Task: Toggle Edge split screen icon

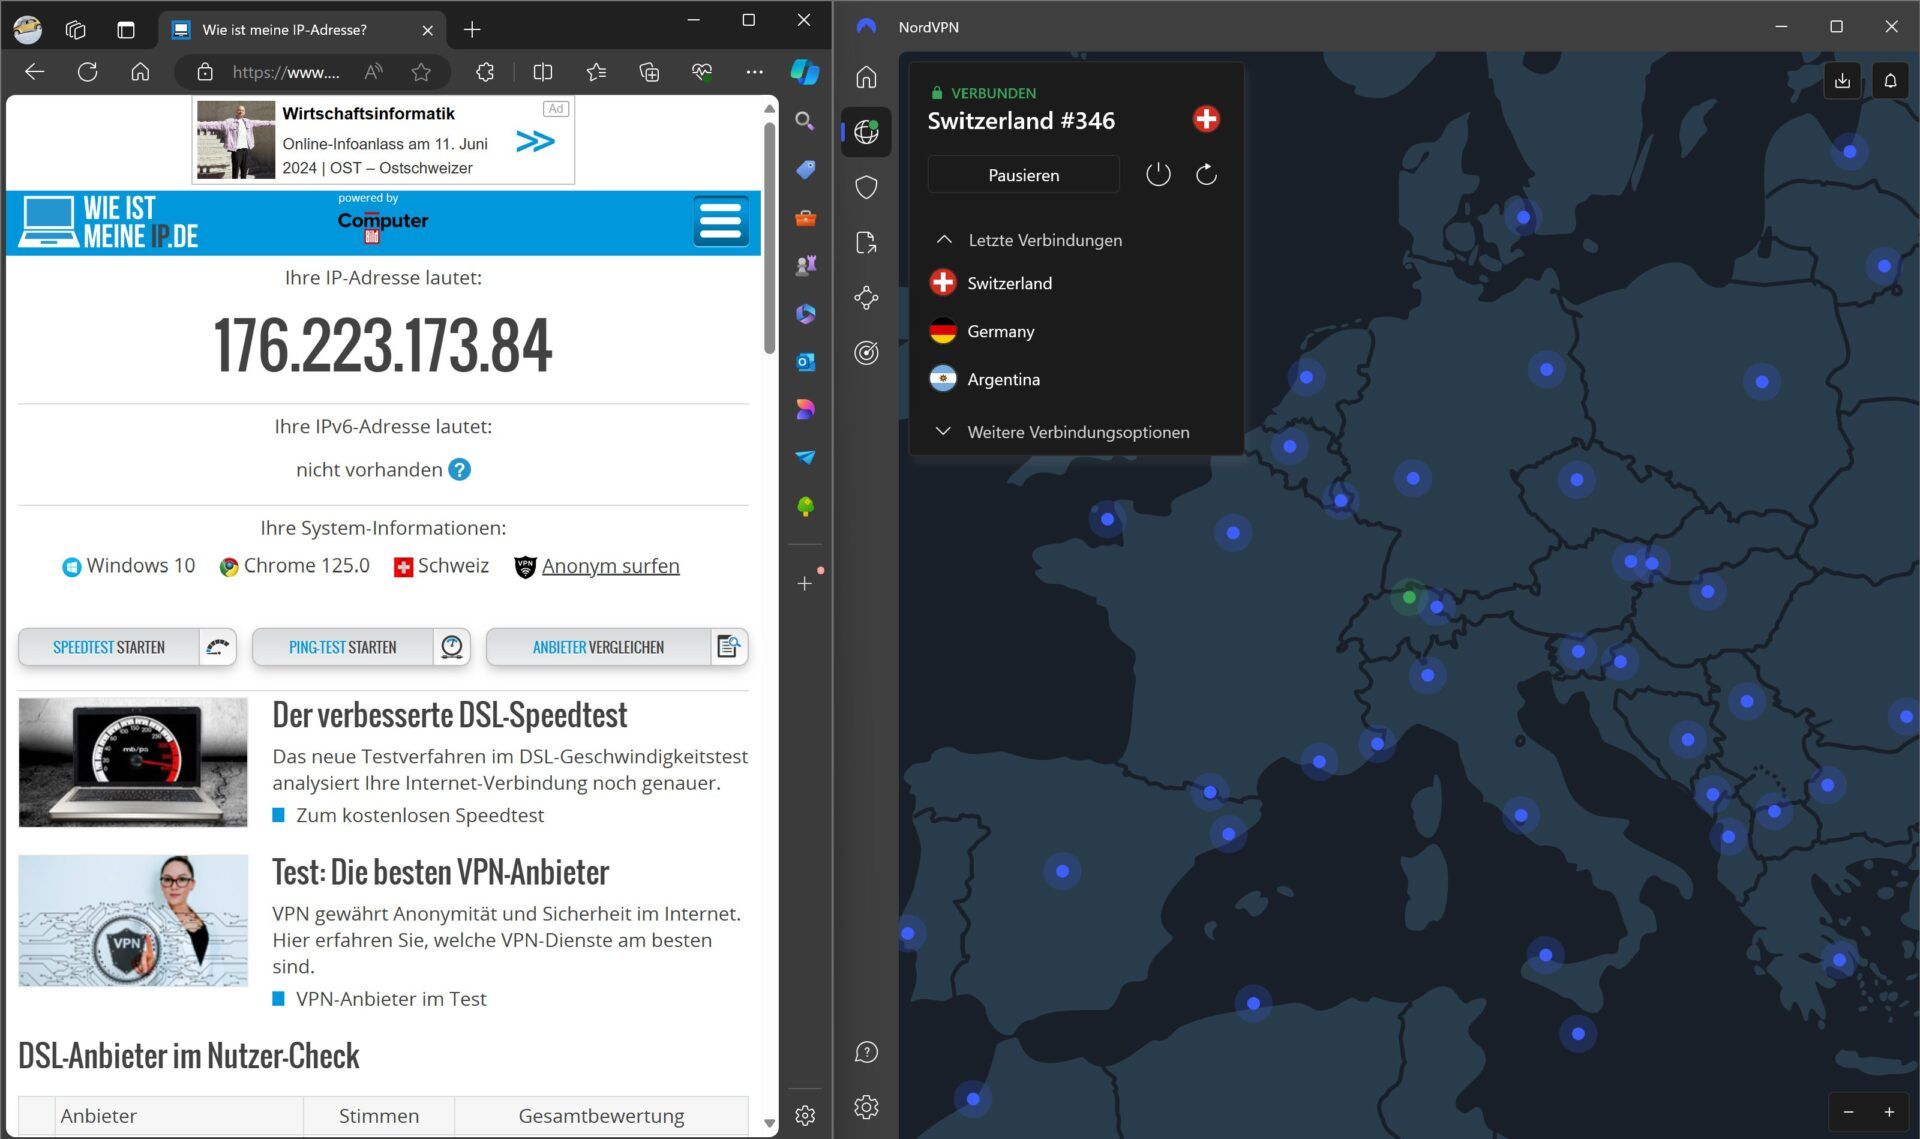Action: pos(543,72)
